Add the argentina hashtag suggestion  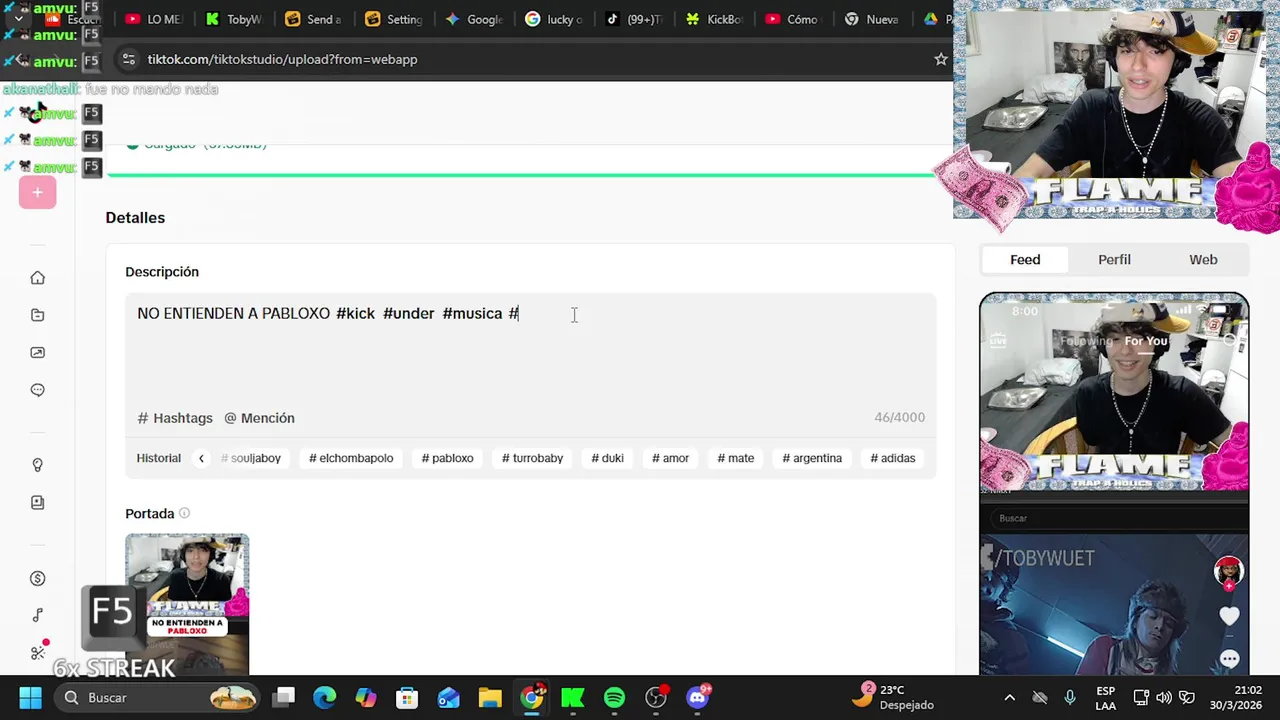click(x=812, y=458)
